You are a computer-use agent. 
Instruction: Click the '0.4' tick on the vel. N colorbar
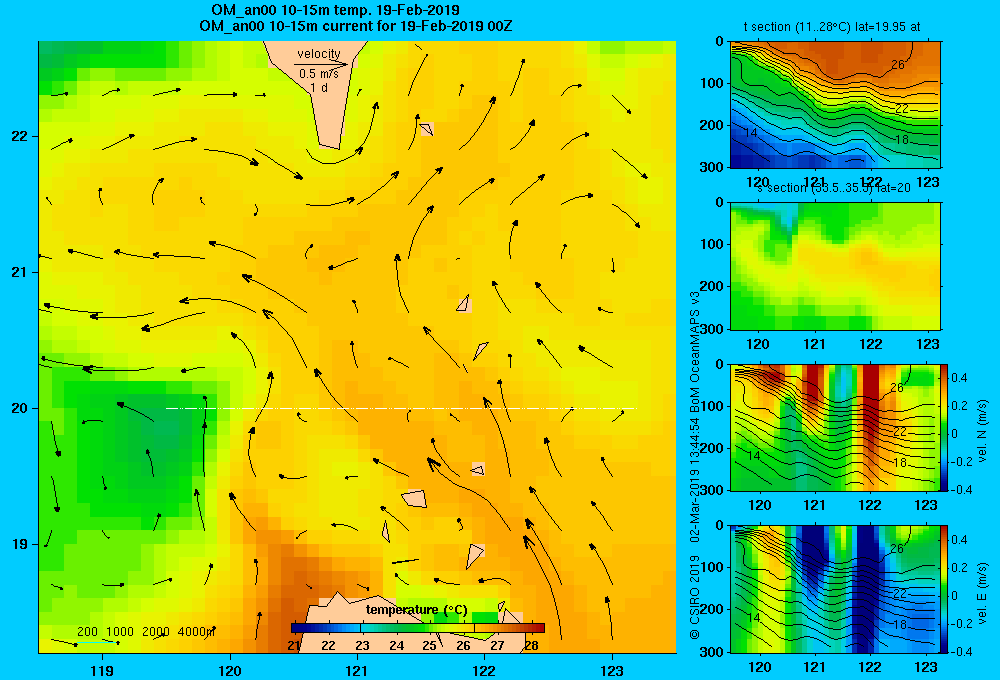click(960, 378)
